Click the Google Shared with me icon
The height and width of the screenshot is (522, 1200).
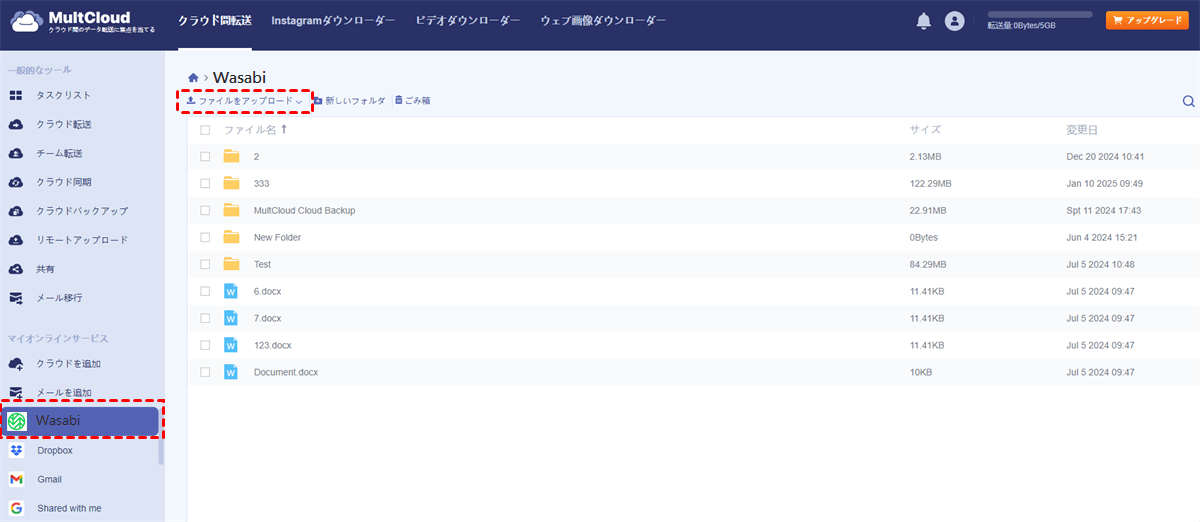click(x=16, y=509)
